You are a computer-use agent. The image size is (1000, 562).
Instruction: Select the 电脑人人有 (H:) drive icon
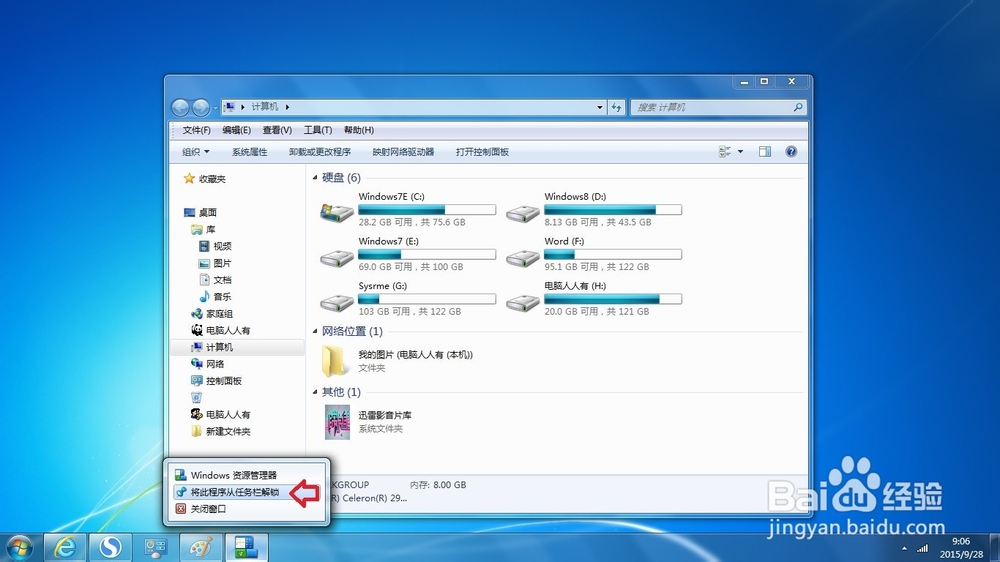click(x=522, y=302)
